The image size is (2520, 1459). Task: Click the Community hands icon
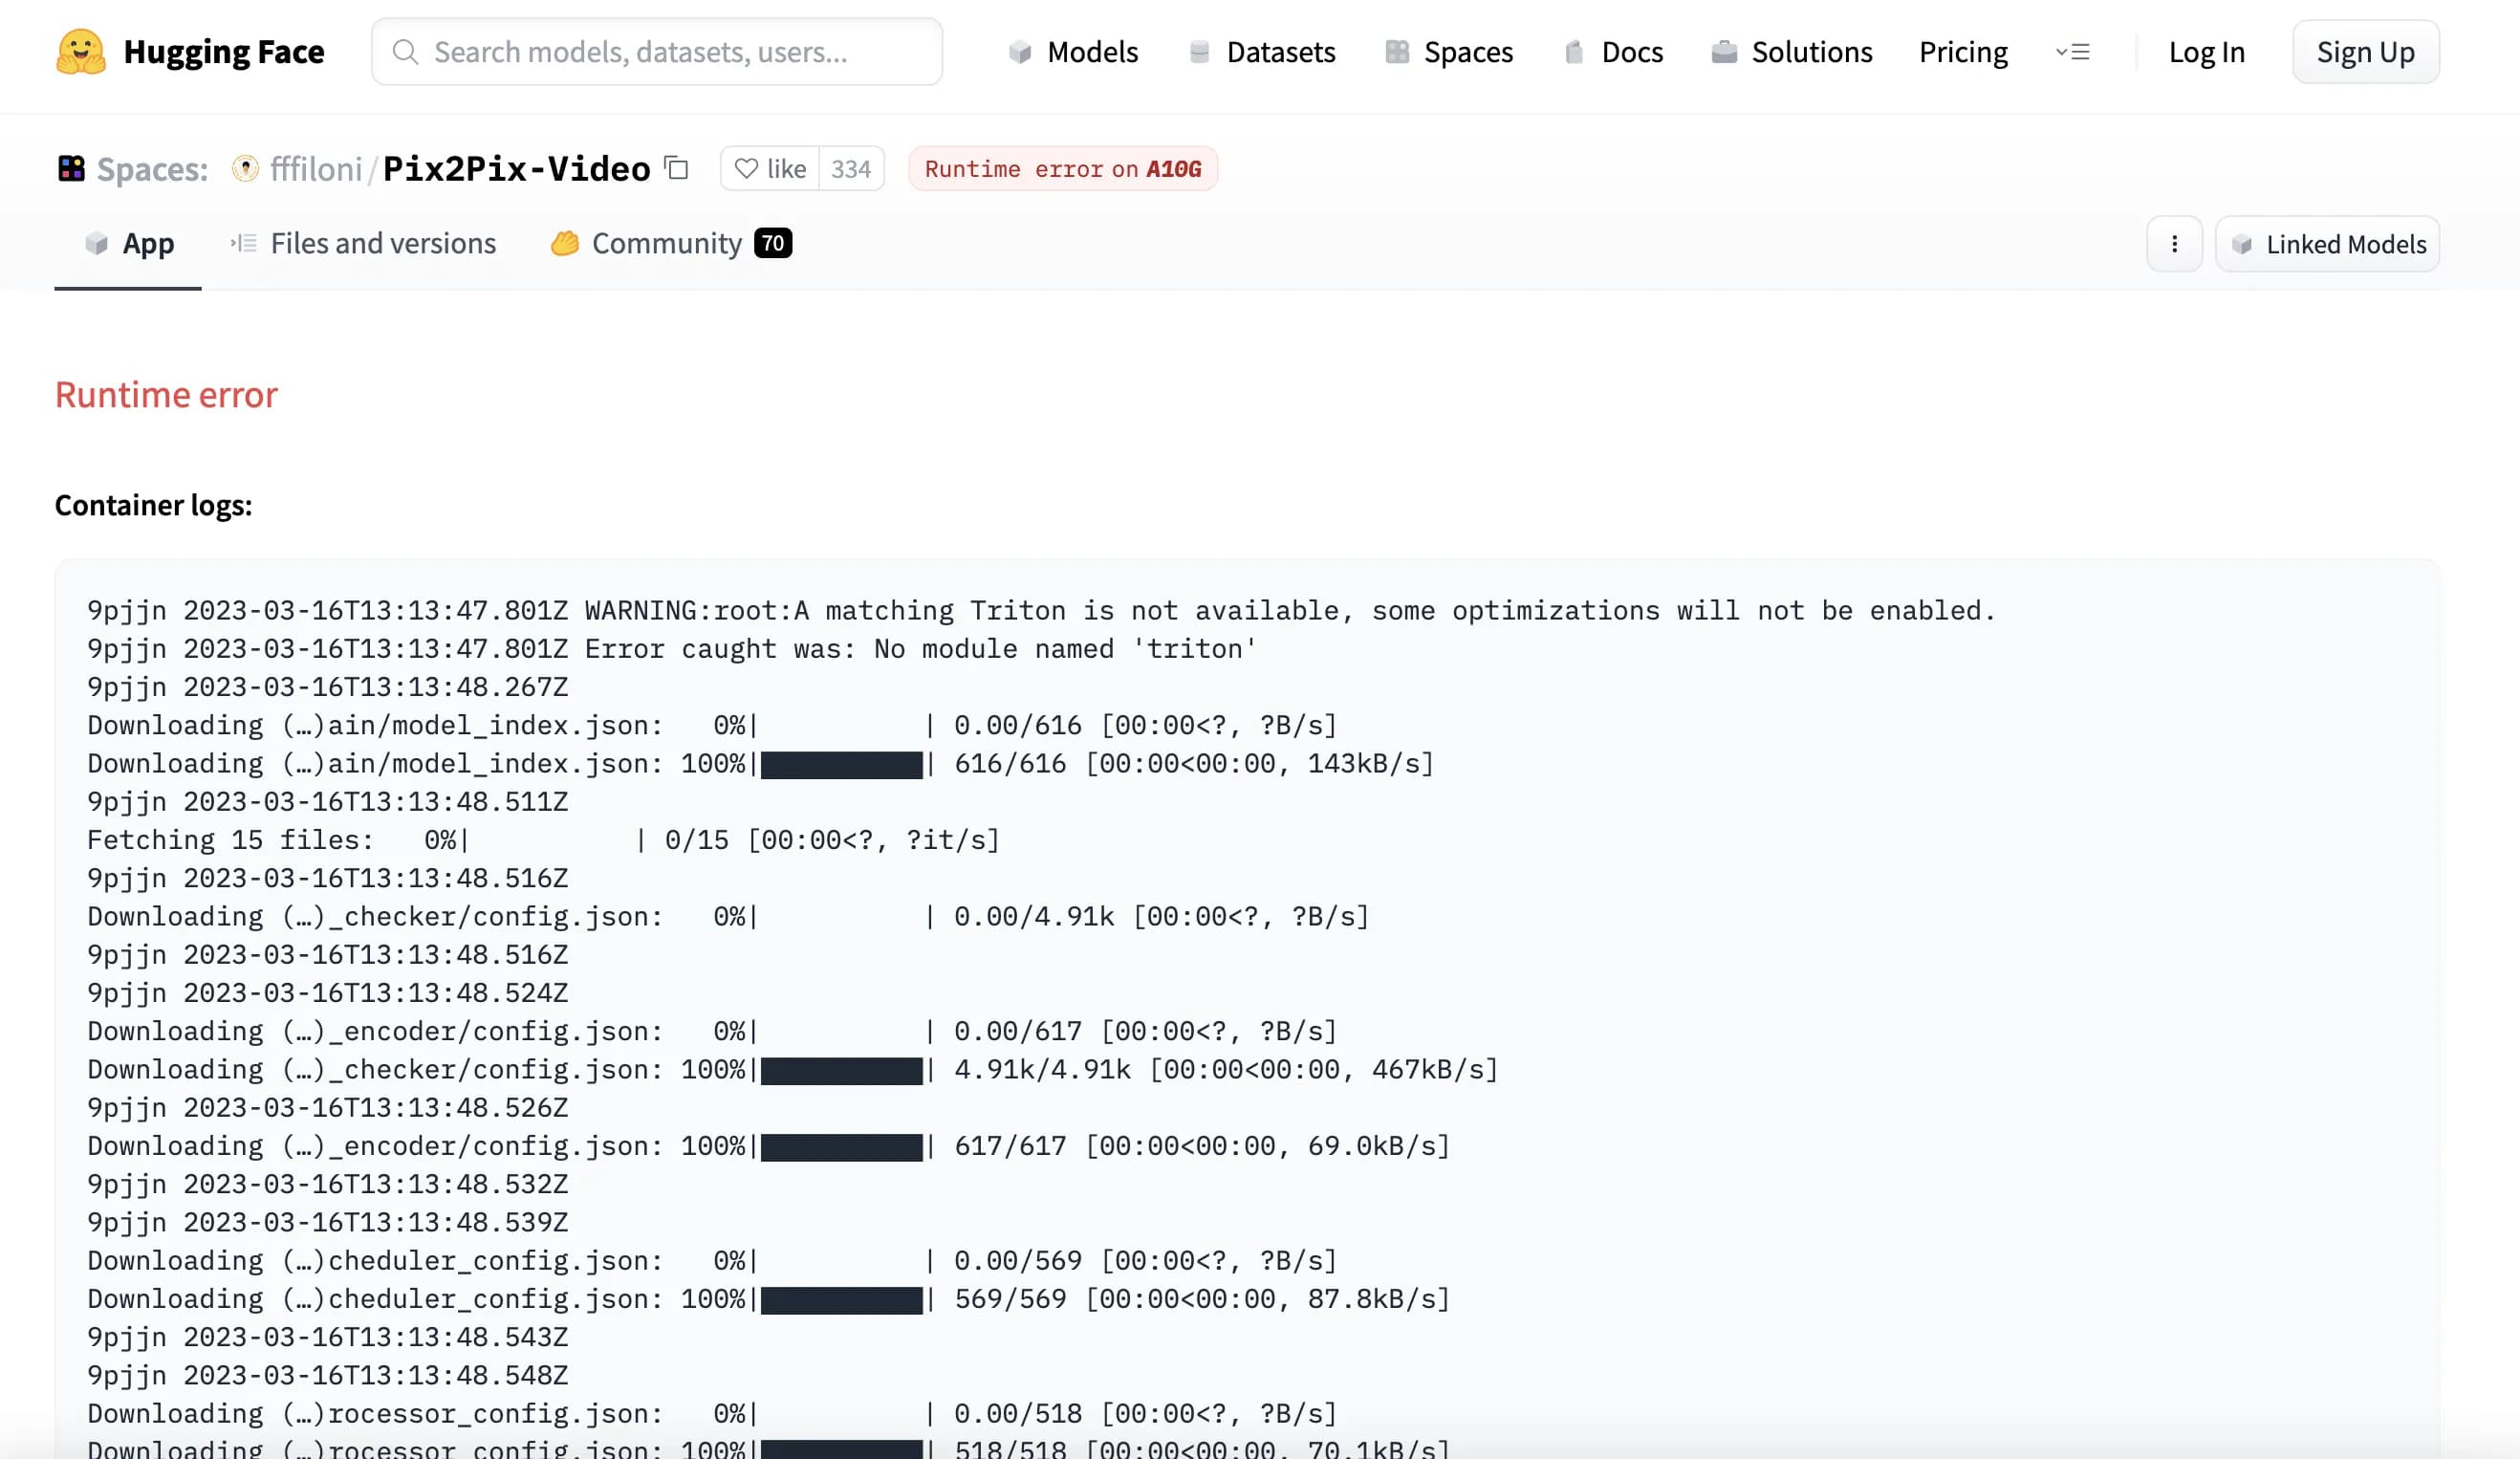coord(565,243)
